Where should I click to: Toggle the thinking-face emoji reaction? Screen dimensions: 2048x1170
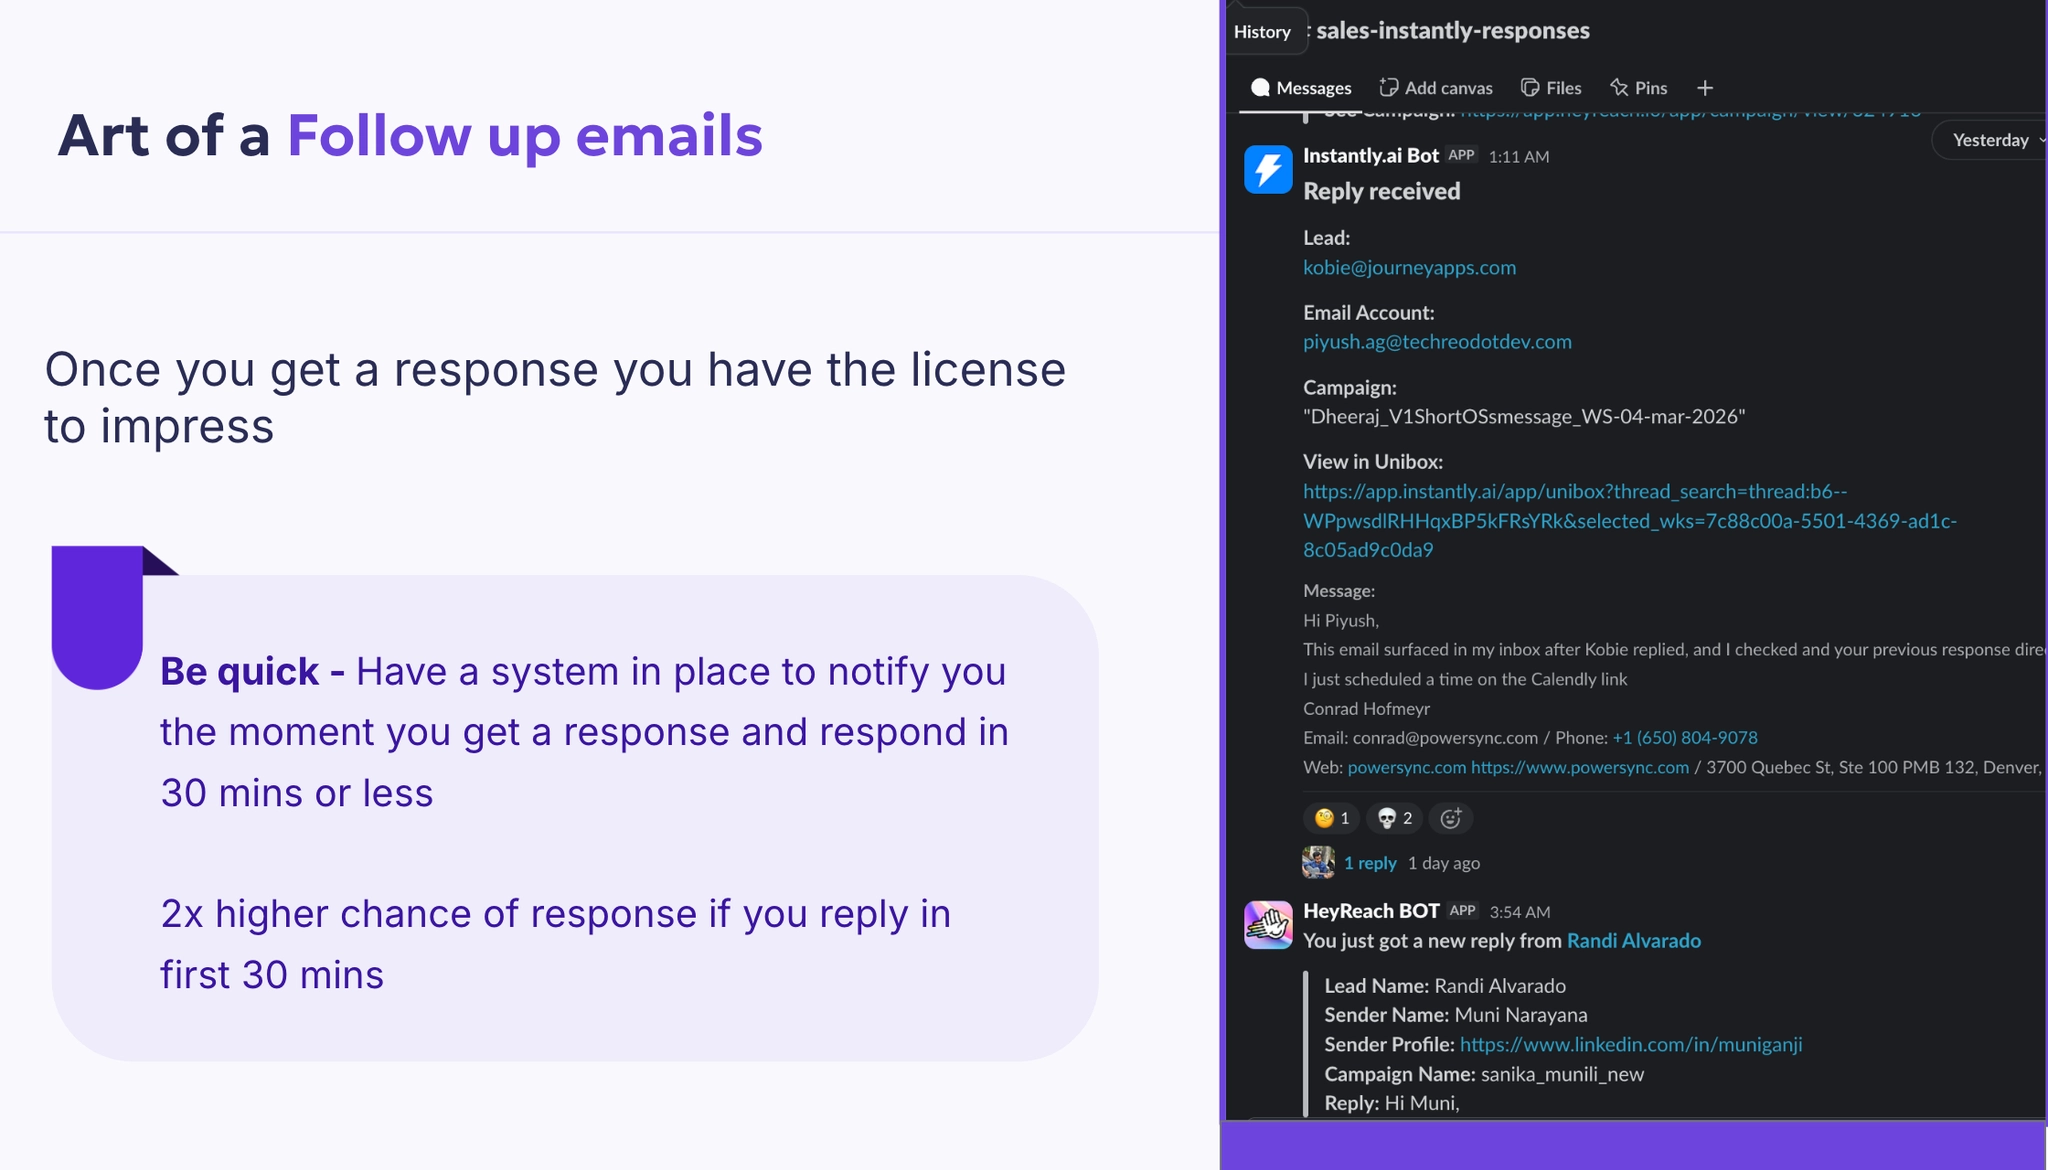tap(1331, 818)
